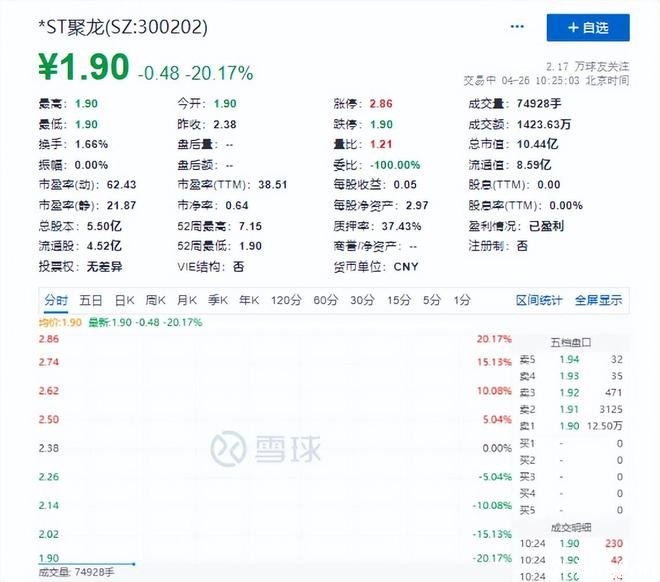The height and width of the screenshot is (582, 660).
Task: Select the 60分 chart tab
Action: (x=325, y=300)
